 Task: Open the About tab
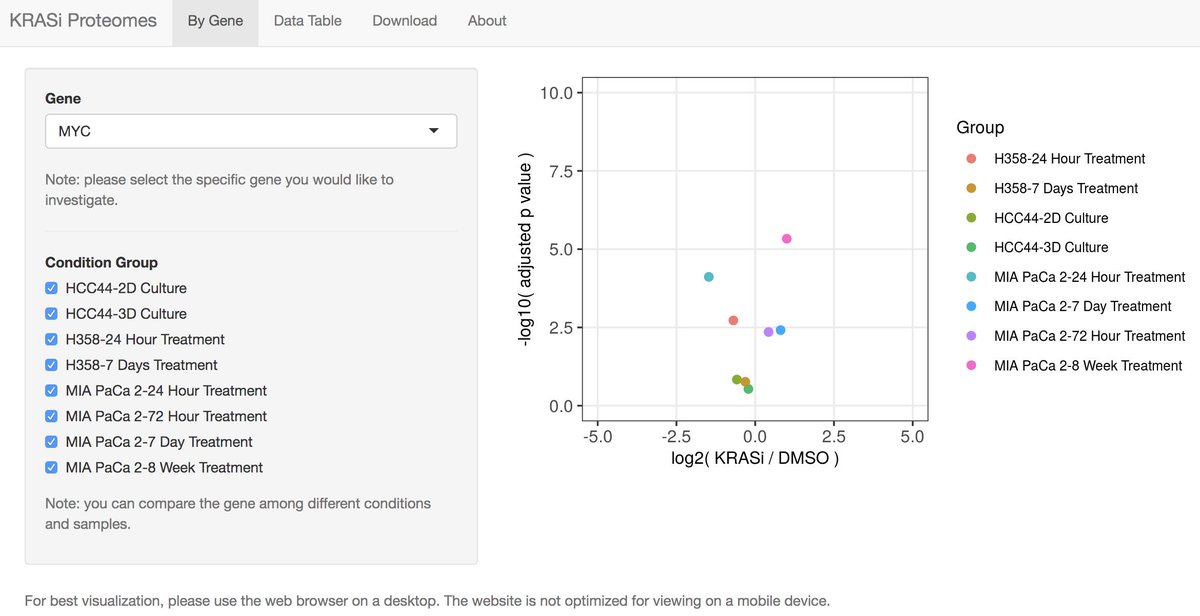tap(487, 20)
